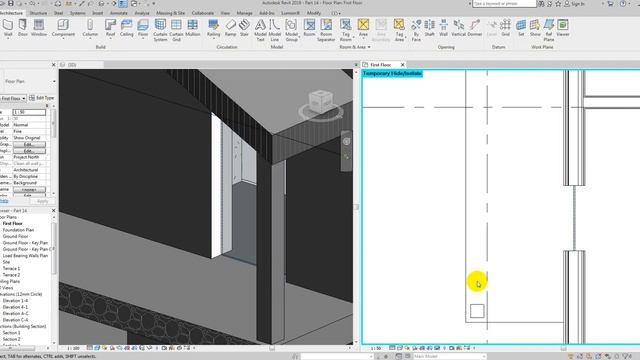Toggle the highlighted Thin Lines quick access button
Viewport: 640px width, 360px height.
click(x=123, y=4)
